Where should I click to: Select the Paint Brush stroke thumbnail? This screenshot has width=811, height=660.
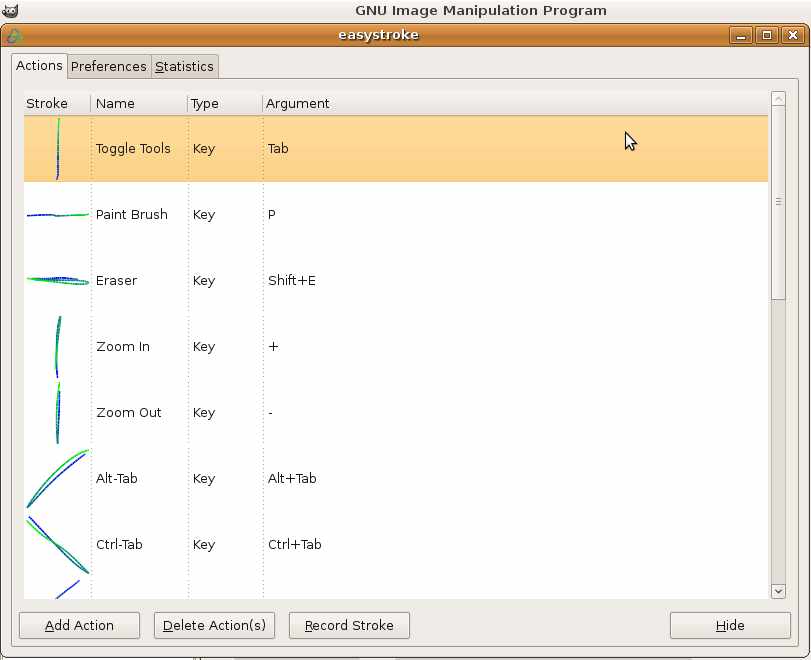tap(57, 215)
